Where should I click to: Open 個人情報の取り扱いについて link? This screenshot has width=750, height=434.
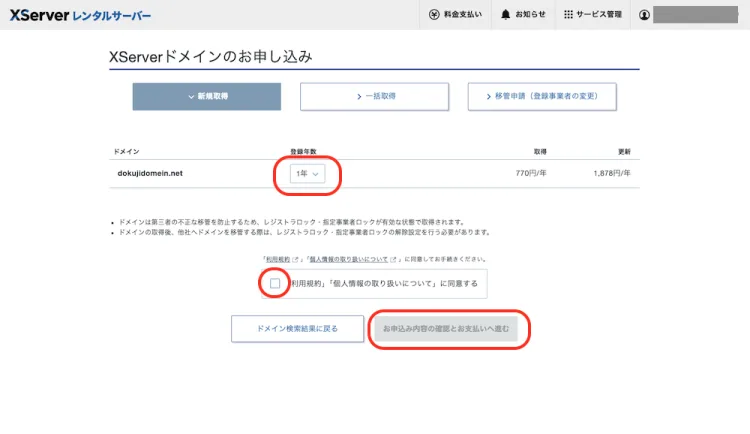[x=349, y=259]
